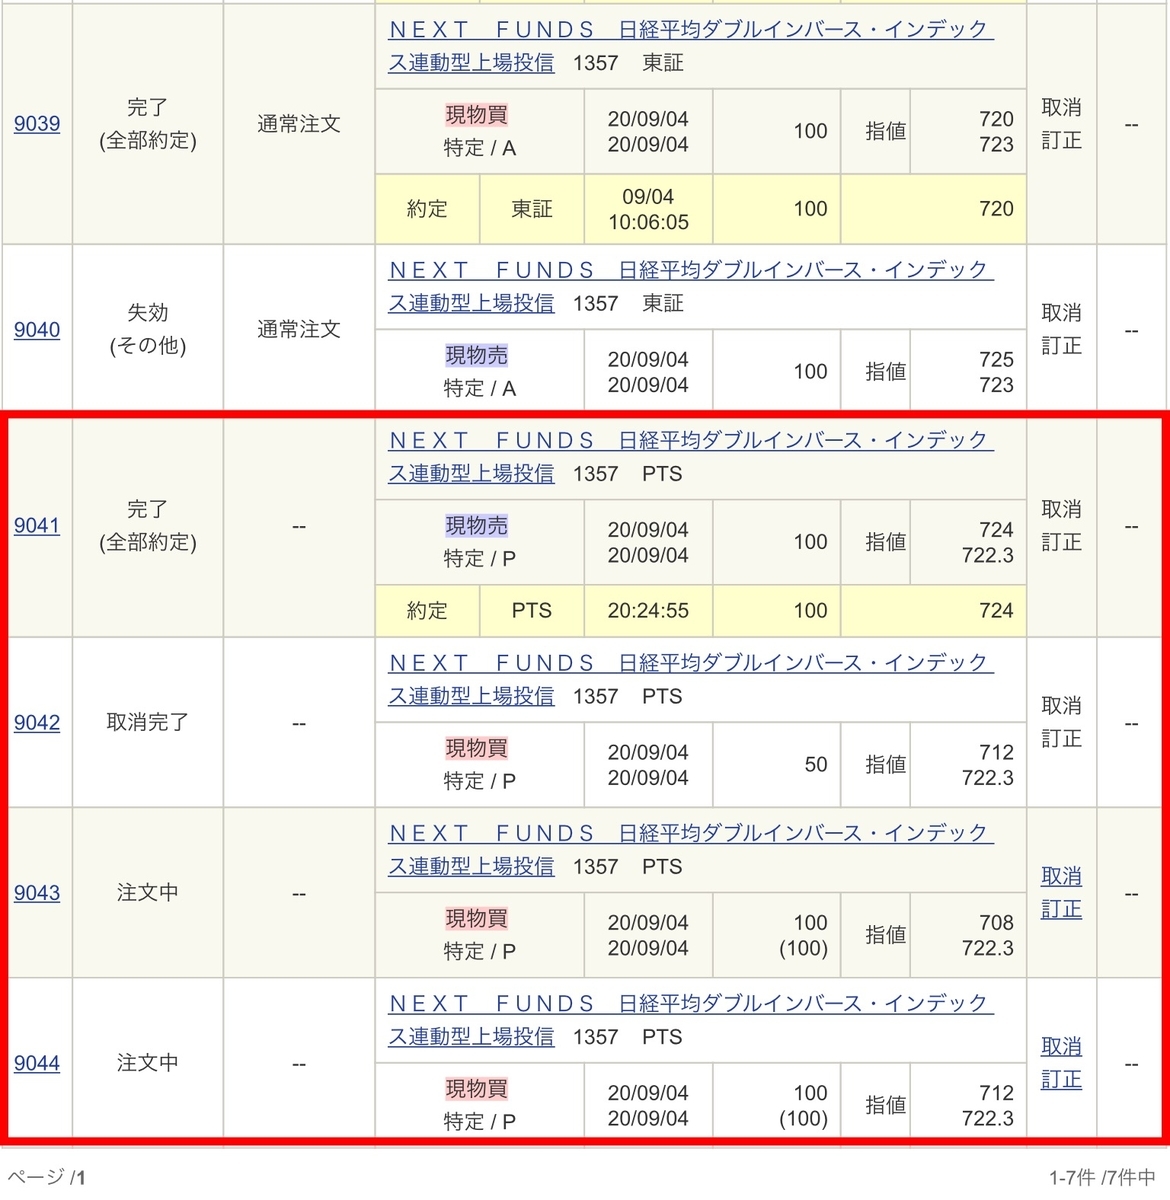
Task: Select 指値 label in order 9042
Action: (x=885, y=765)
